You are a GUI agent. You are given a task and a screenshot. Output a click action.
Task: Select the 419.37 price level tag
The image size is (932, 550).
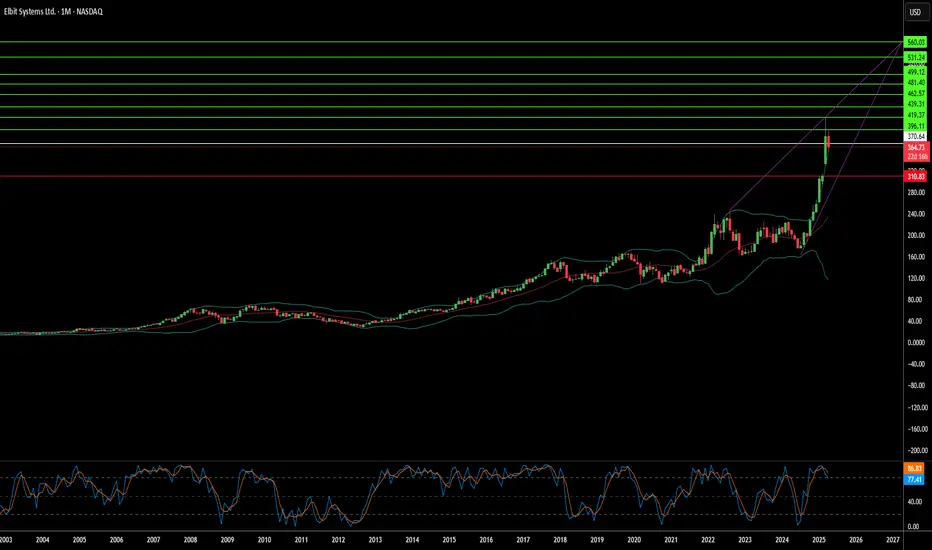[915, 115]
